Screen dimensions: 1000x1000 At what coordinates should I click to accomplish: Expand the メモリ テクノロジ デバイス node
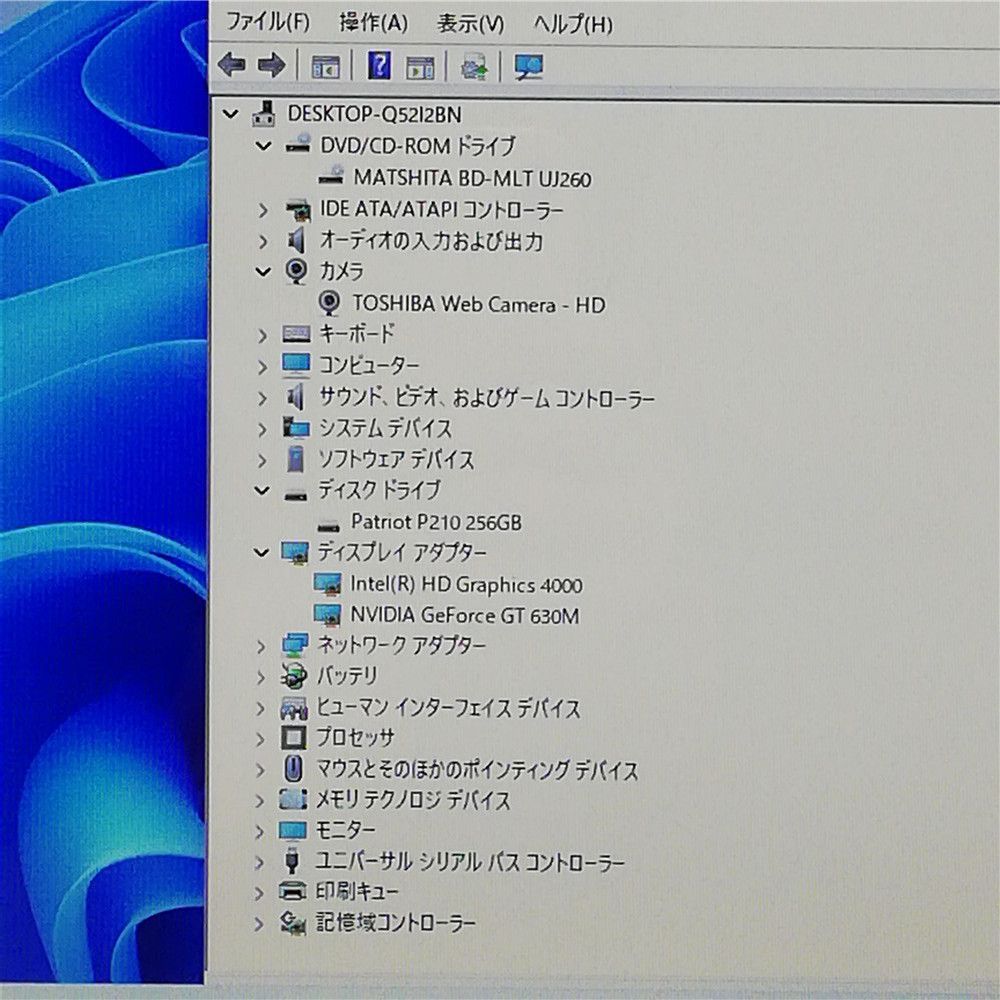[260, 800]
